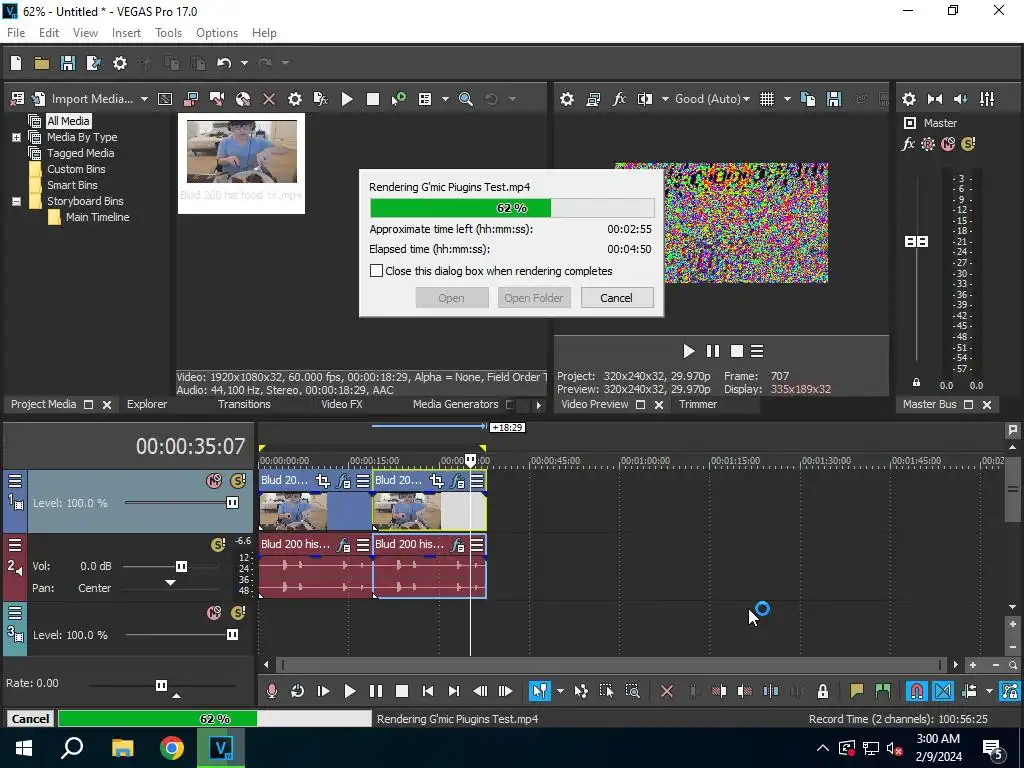The image size is (1024, 768).
Task: Adjust the playback Rate slider
Action: tap(161, 685)
